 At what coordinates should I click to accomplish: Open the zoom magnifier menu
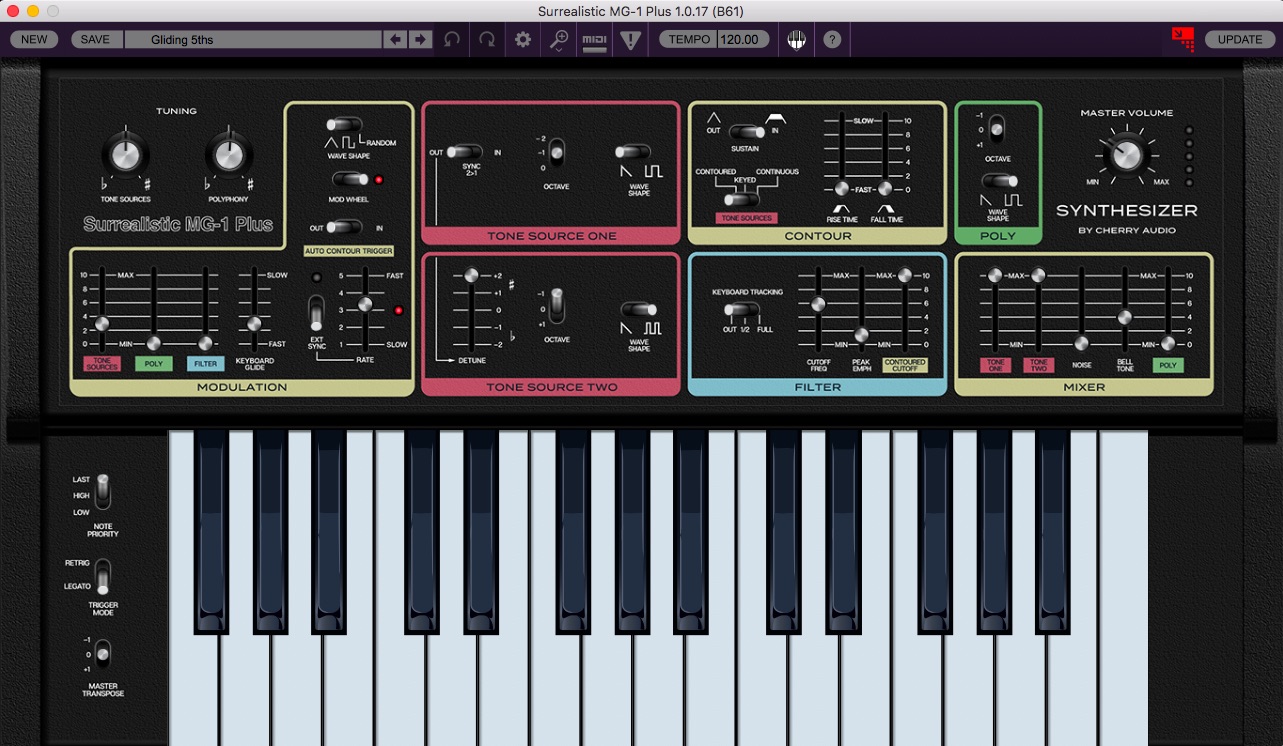point(559,40)
